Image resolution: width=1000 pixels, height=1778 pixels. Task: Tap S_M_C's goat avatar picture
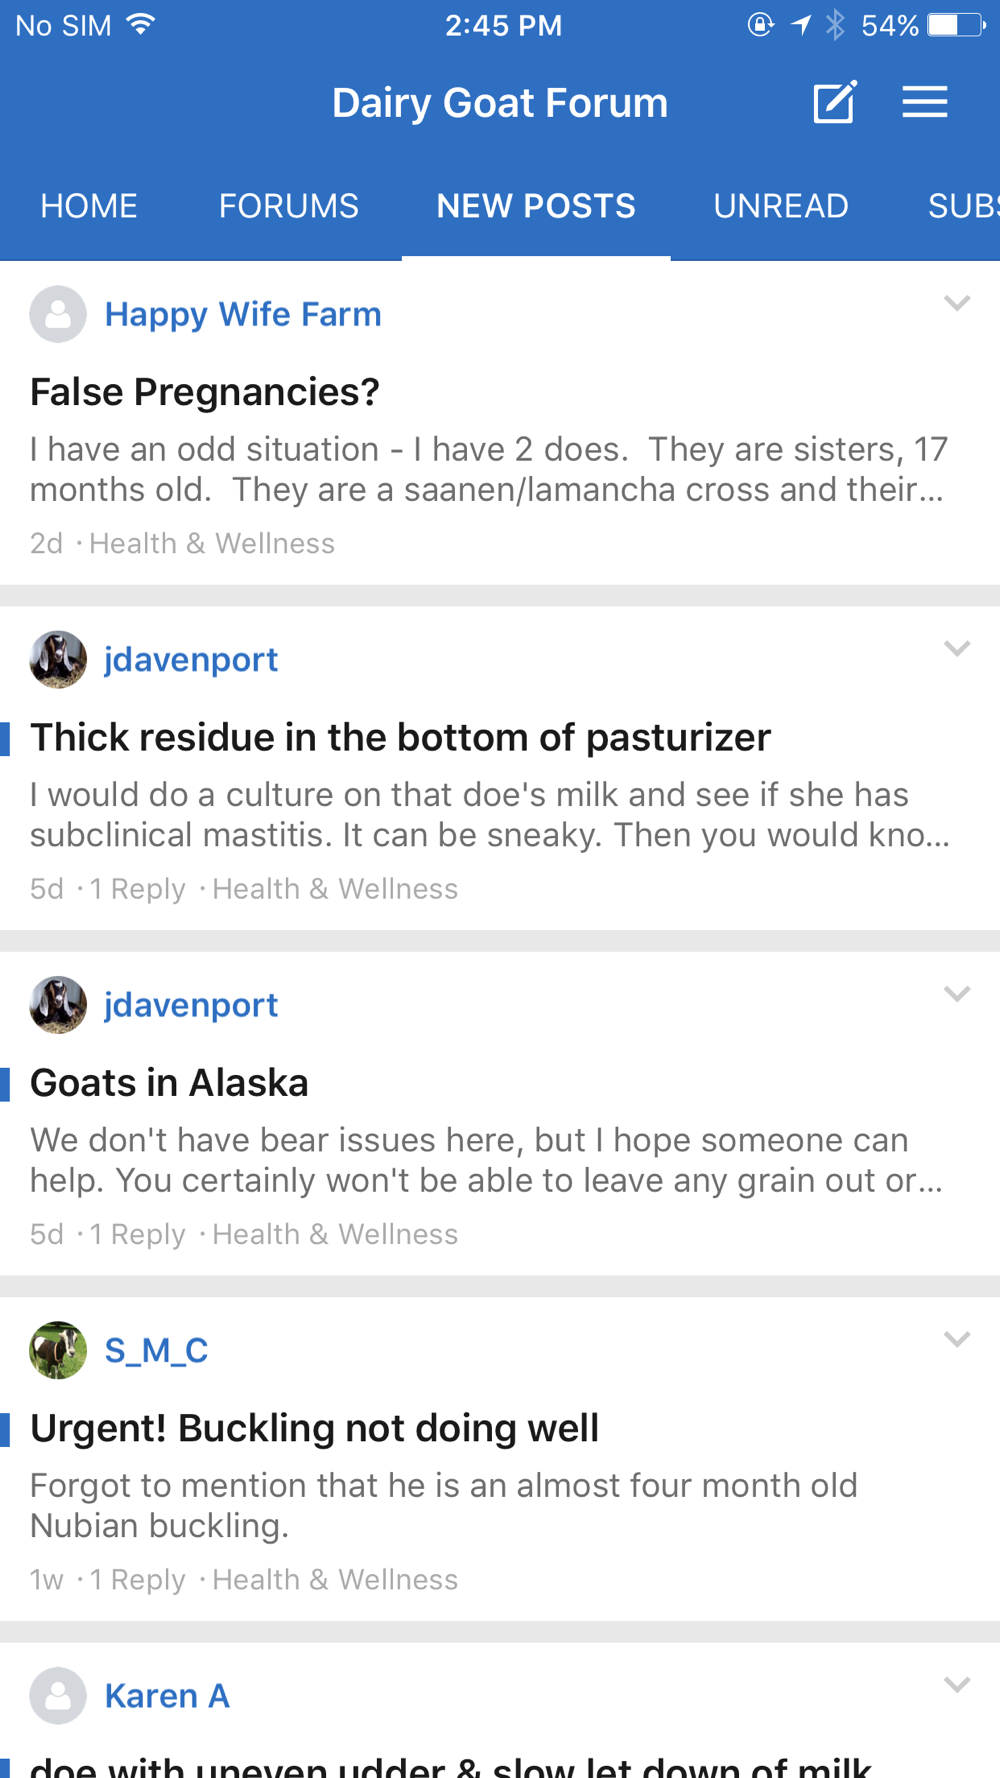(58, 1350)
